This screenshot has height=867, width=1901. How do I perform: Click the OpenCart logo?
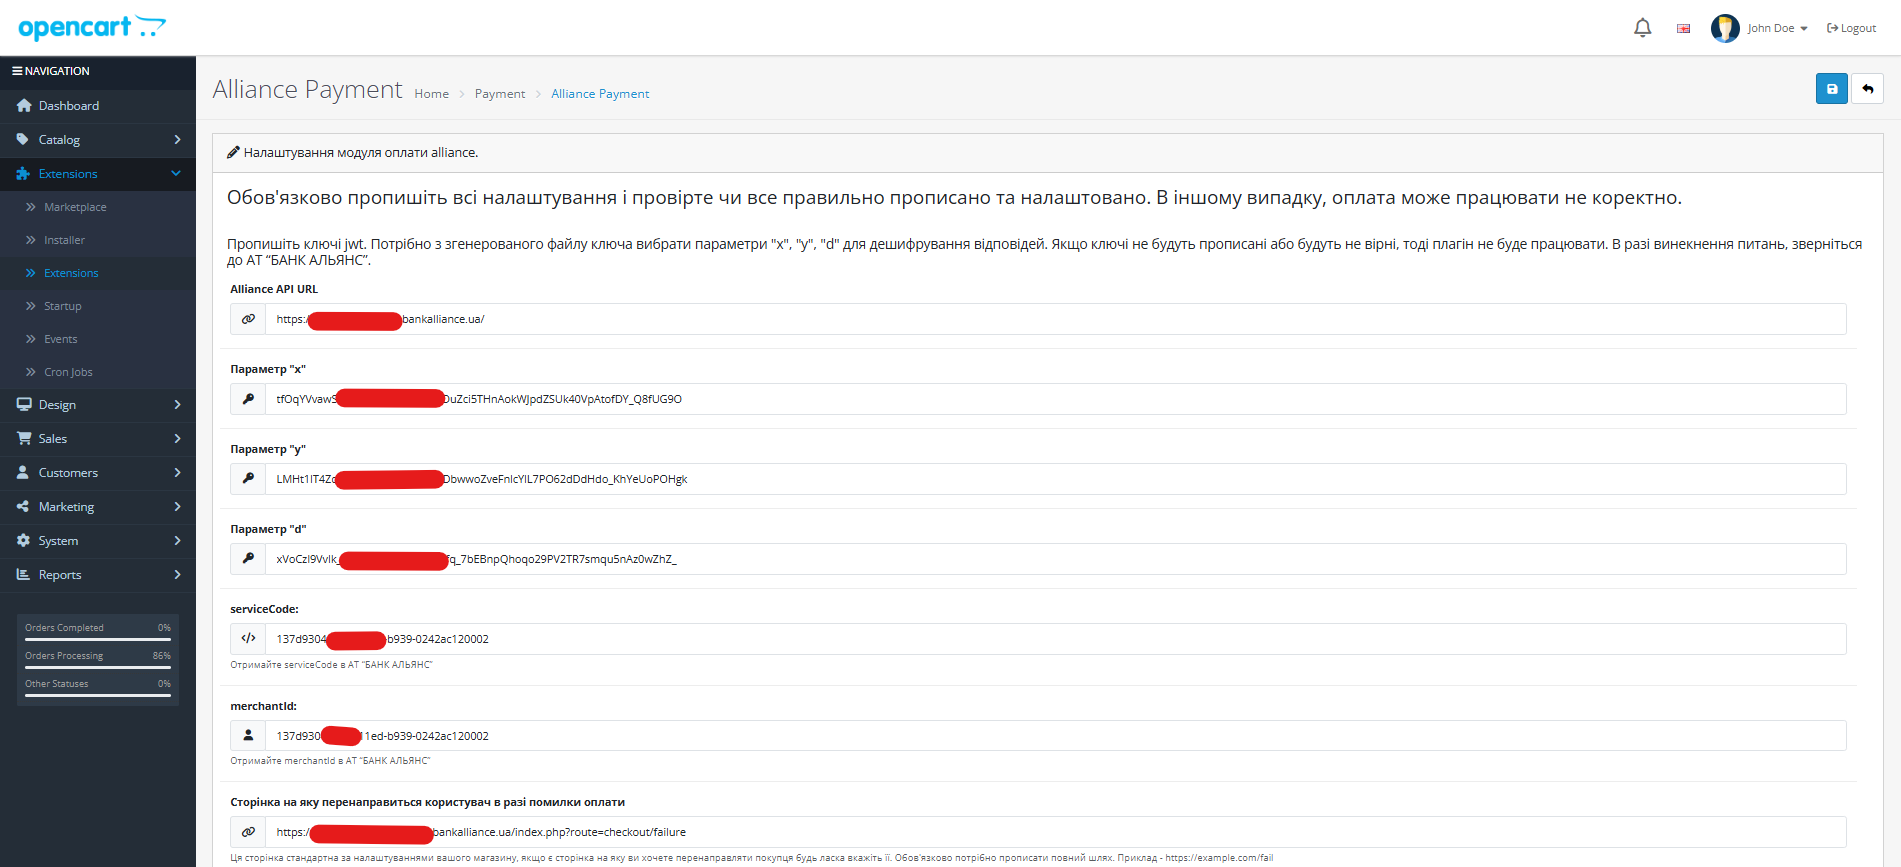click(92, 27)
